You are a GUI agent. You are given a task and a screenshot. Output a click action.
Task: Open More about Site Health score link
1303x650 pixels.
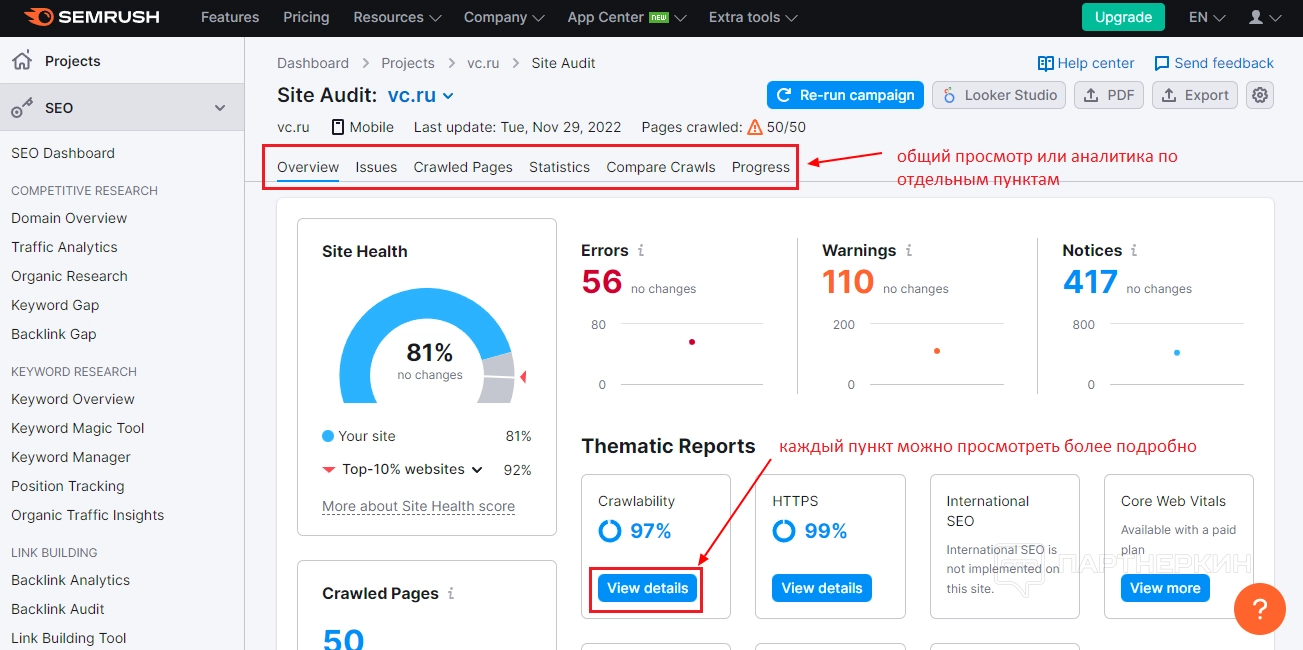[418, 506]
